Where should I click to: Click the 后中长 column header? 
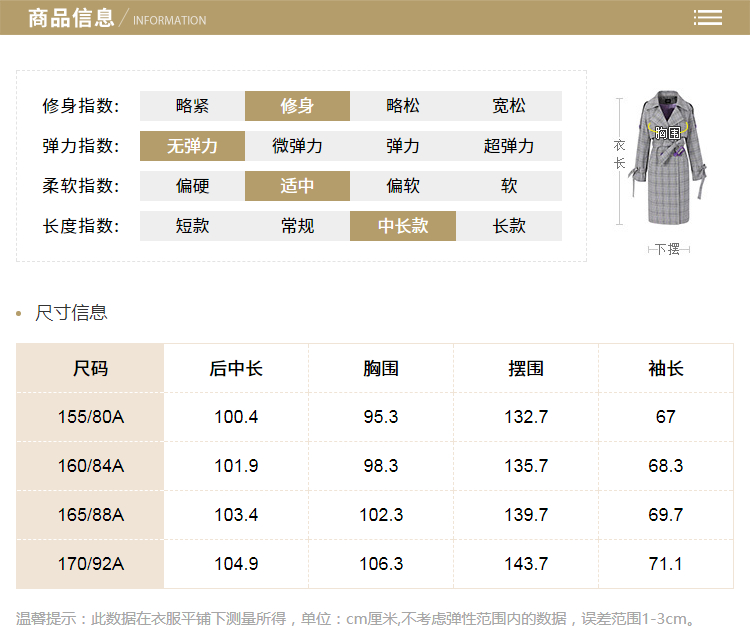(236, 369)
